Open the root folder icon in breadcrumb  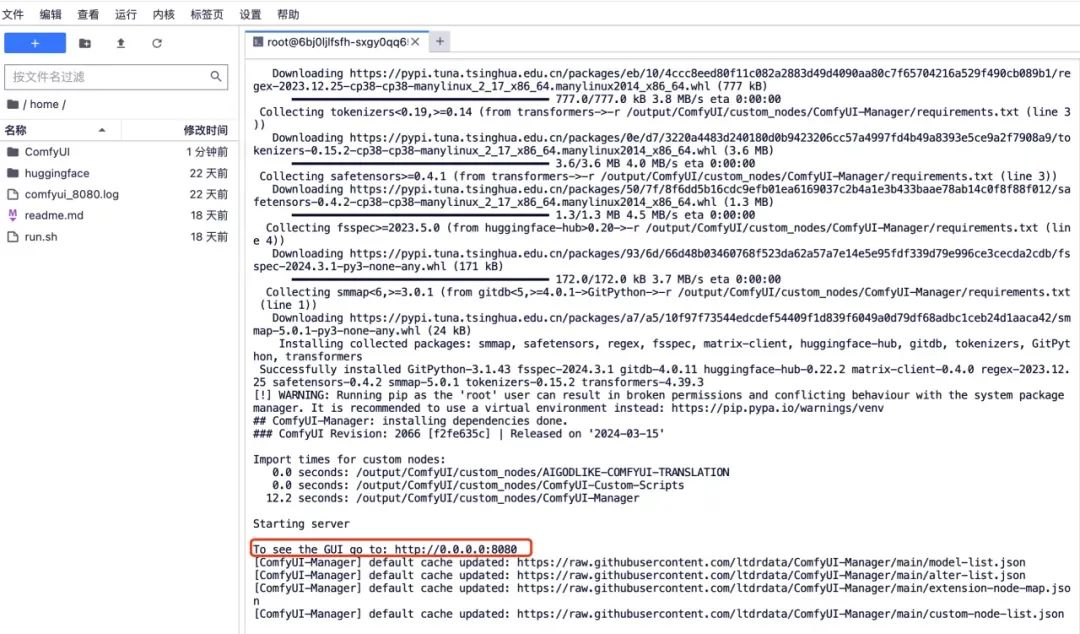tap(12, 104)
